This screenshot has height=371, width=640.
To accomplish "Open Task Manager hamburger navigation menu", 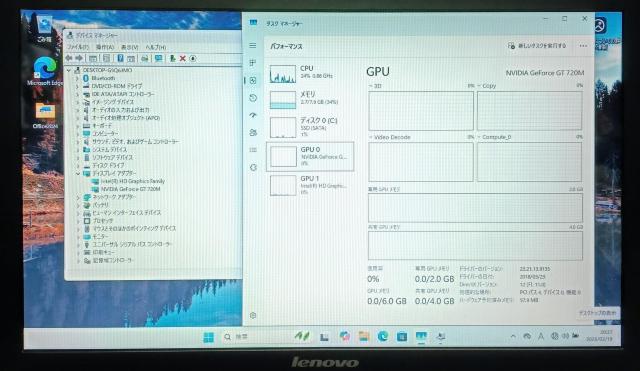I will (x=253, y=45).
